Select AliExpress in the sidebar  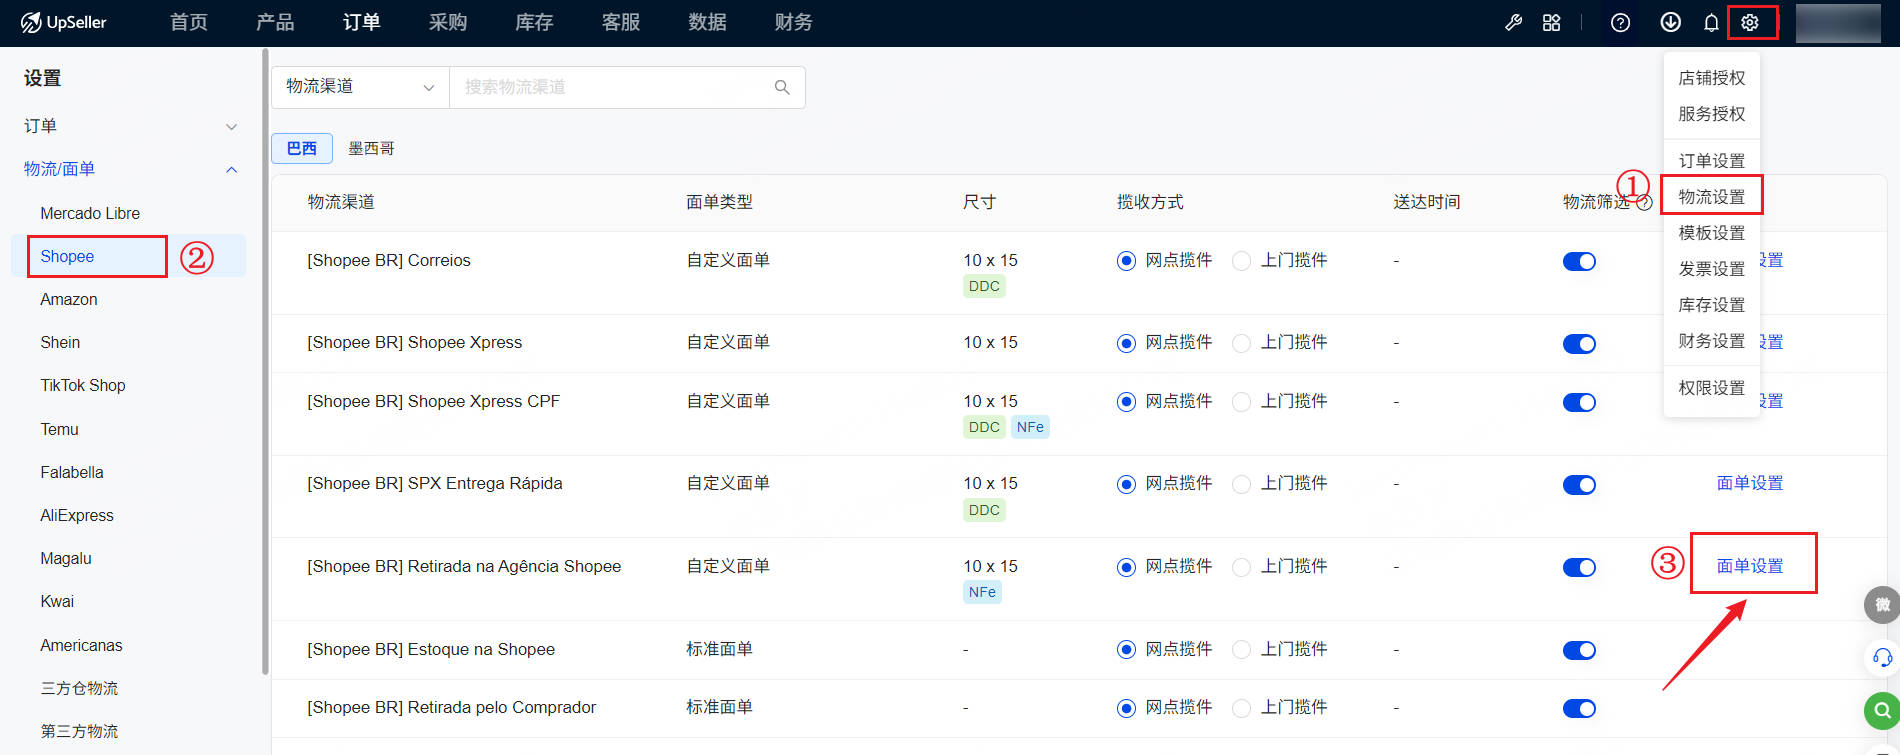[77, 515]
